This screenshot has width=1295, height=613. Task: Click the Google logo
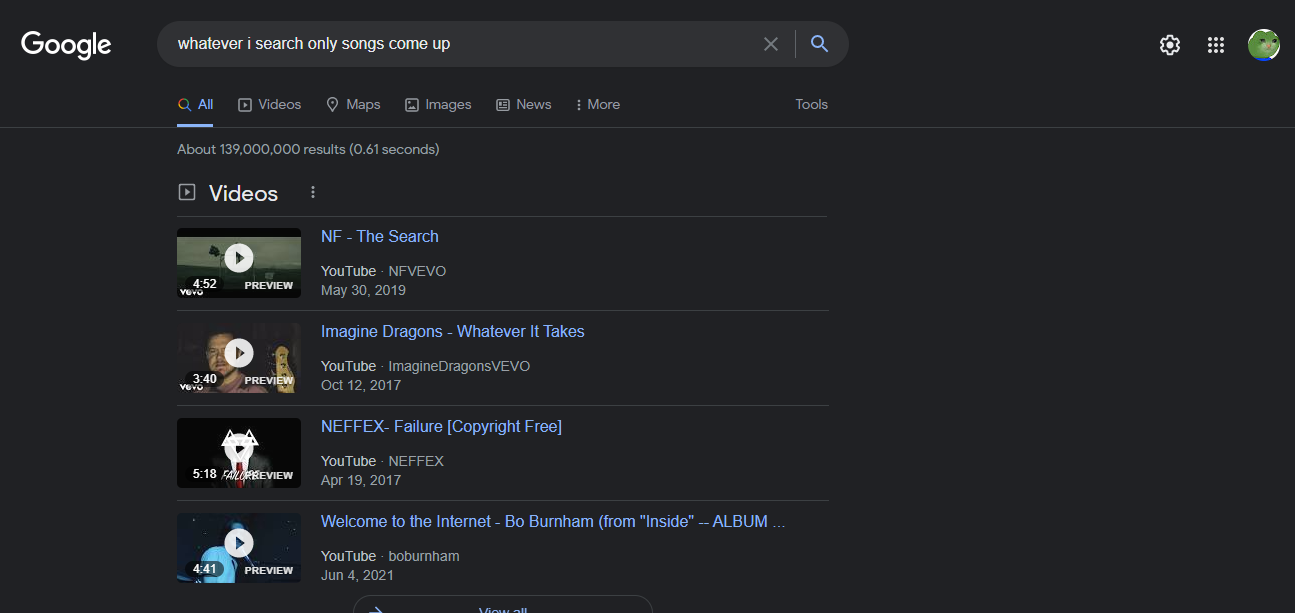66,45
